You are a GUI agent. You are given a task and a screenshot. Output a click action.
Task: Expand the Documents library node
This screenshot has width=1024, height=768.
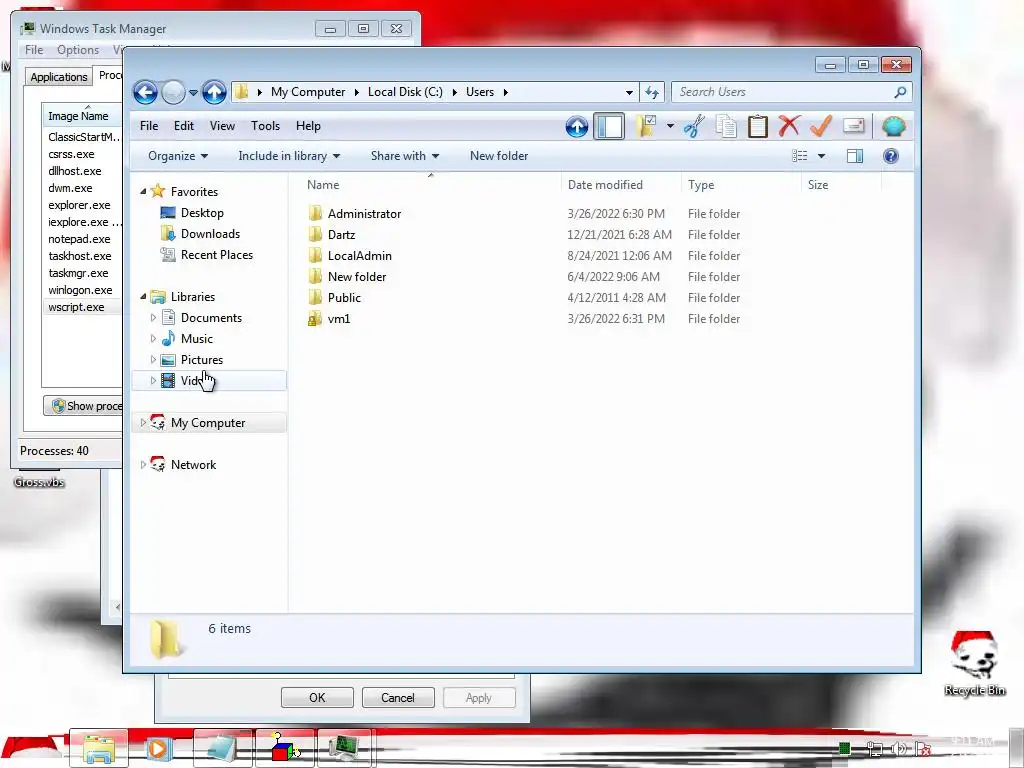click(153, 317)
